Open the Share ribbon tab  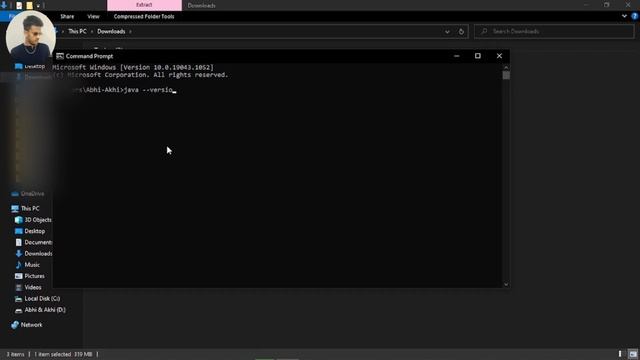click(67, 17)
